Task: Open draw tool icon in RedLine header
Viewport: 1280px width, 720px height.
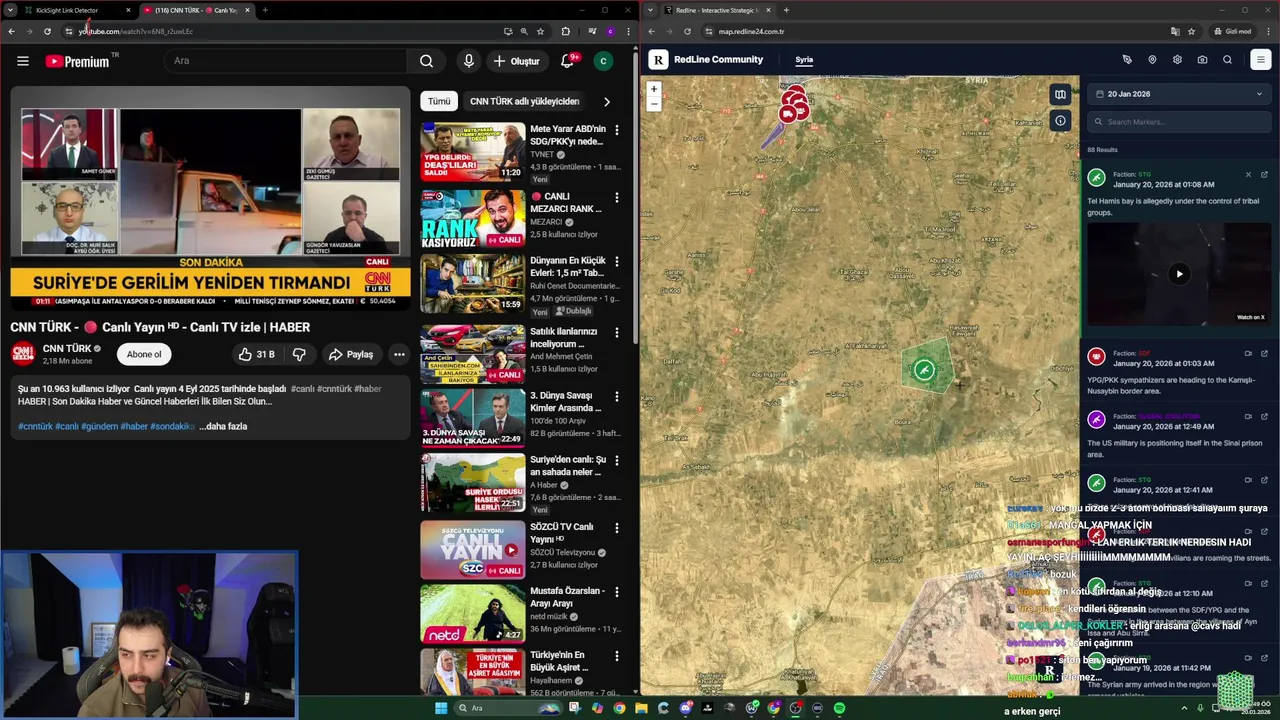Action: (x=1127, y=60)
